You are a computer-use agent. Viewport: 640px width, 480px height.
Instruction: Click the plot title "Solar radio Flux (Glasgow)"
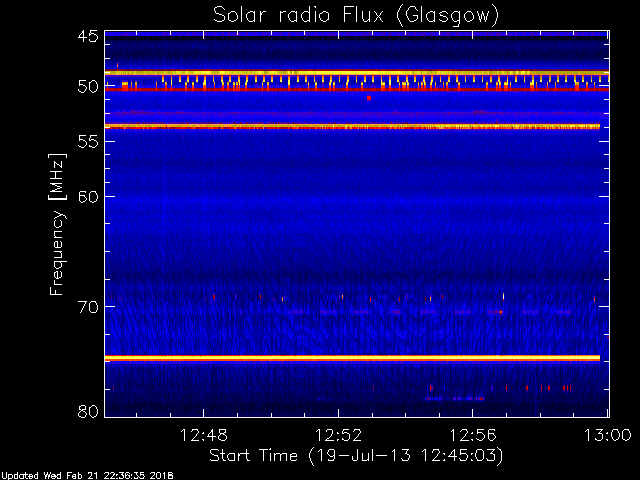coord(356,16)
